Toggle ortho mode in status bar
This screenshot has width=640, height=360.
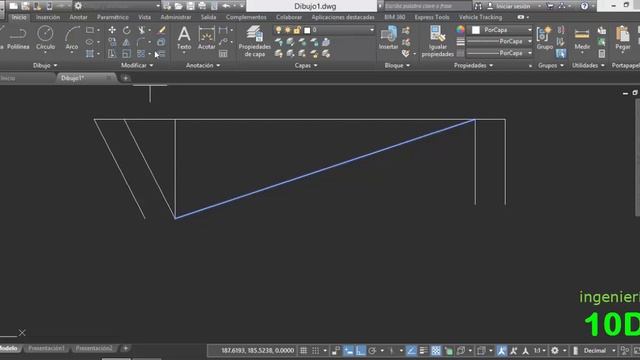point(360,351)
